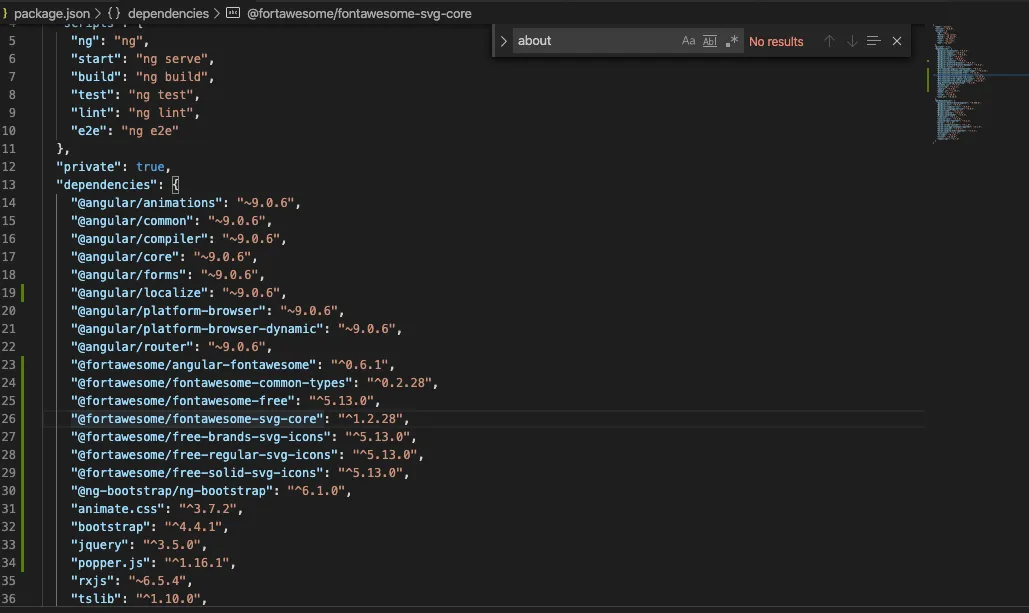Toggle Match Whole Word option
Viewport: 1029px width, 613px height.
(709, 41)
